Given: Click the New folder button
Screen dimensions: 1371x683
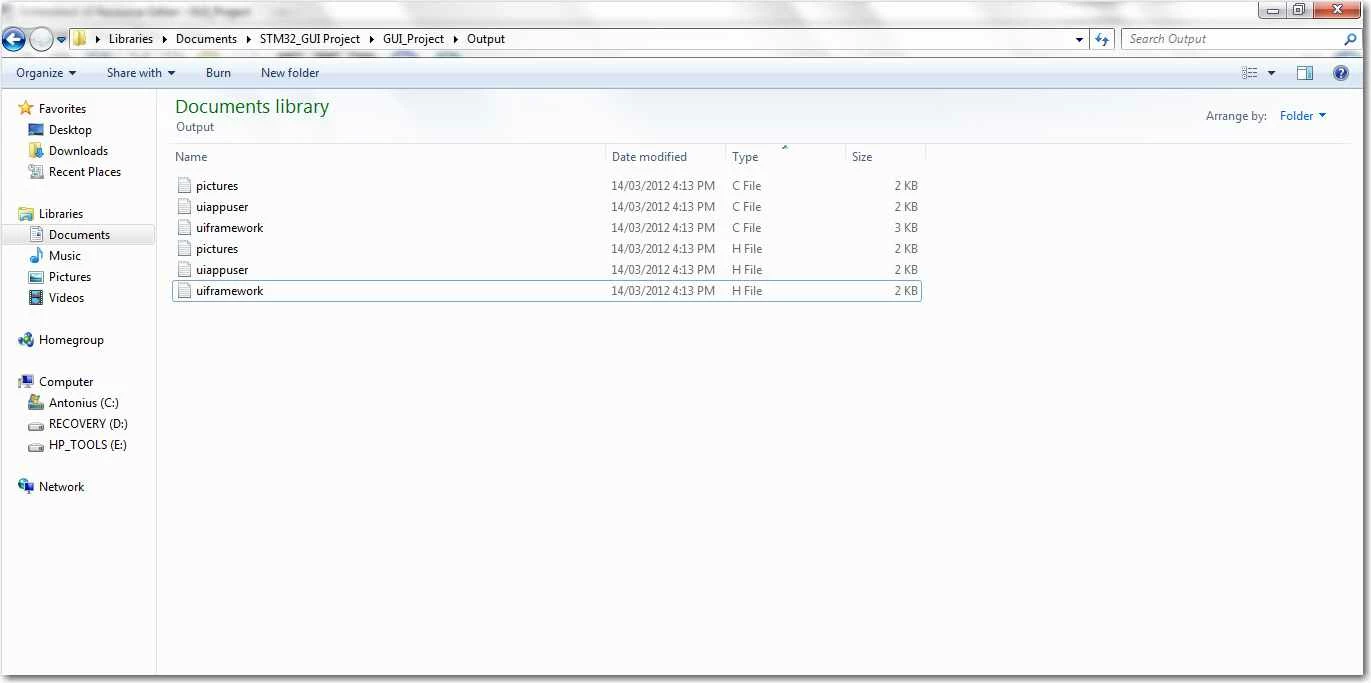Looking at the screenshot, I should click(x=290, y=73).
